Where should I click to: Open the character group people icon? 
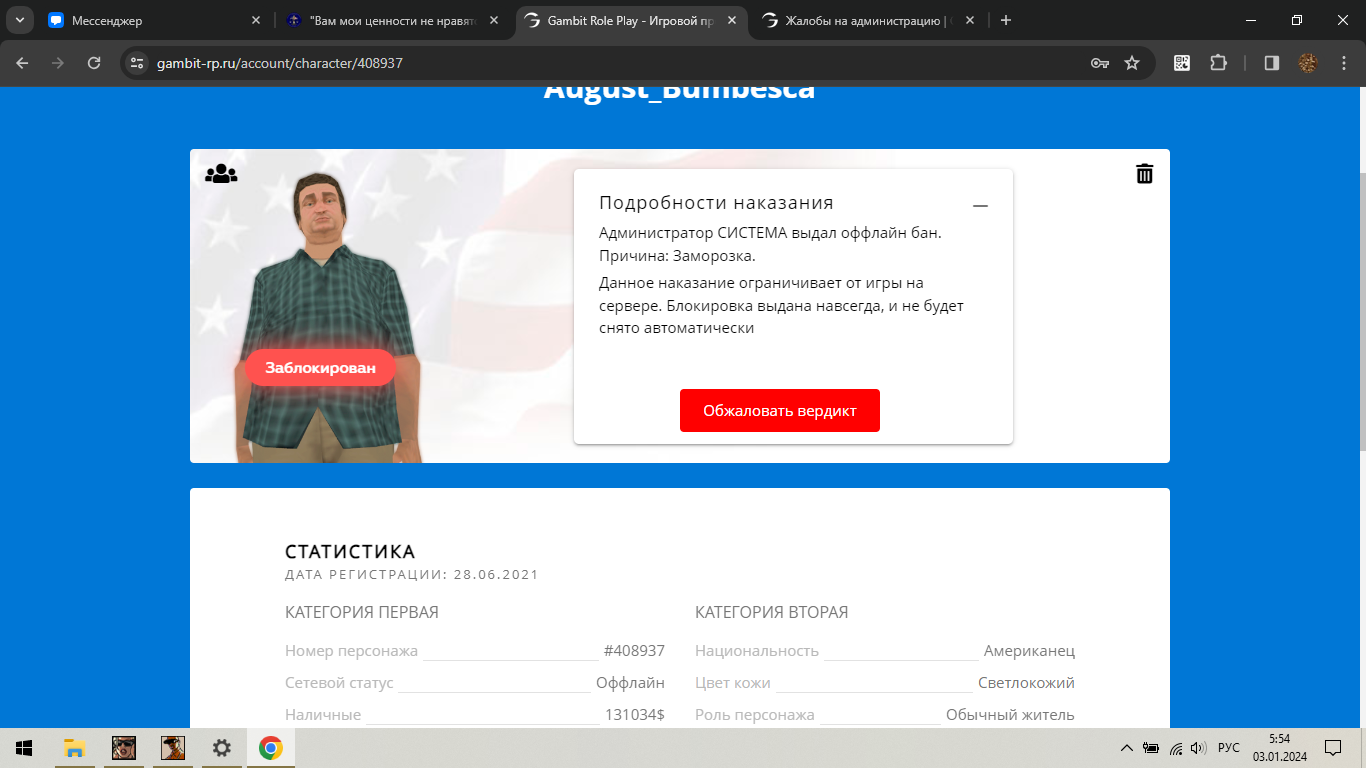(221, 174)
